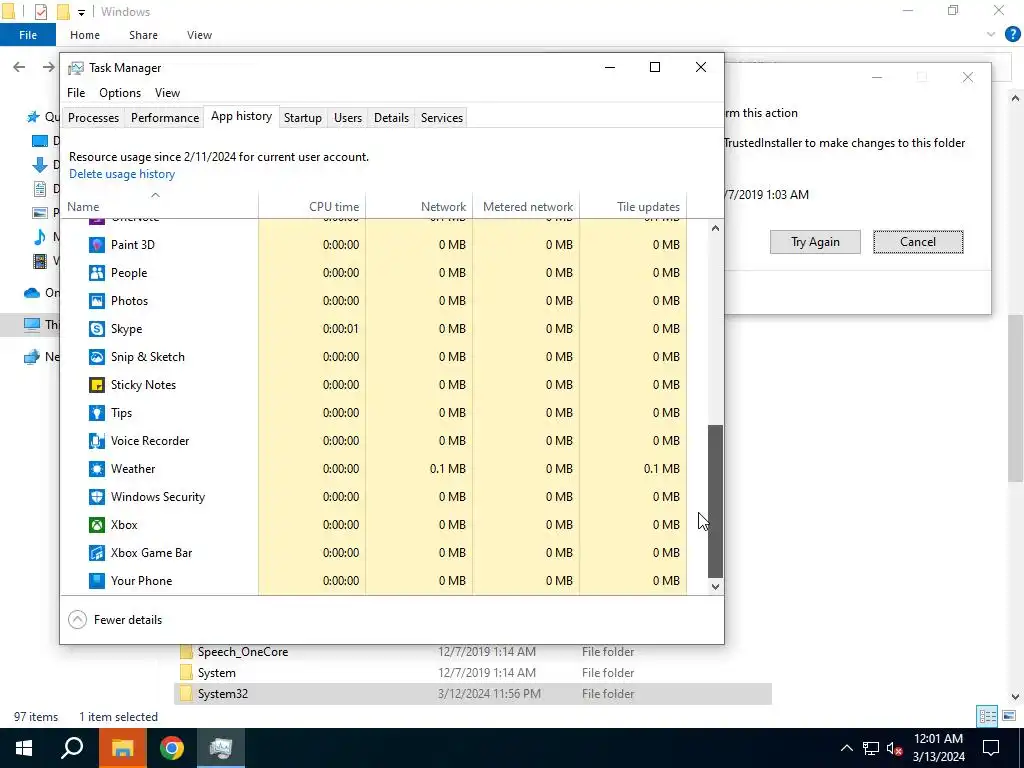Switch to the Startup tab
This screenshot has height=768, width=1024.
coord(302,118)
